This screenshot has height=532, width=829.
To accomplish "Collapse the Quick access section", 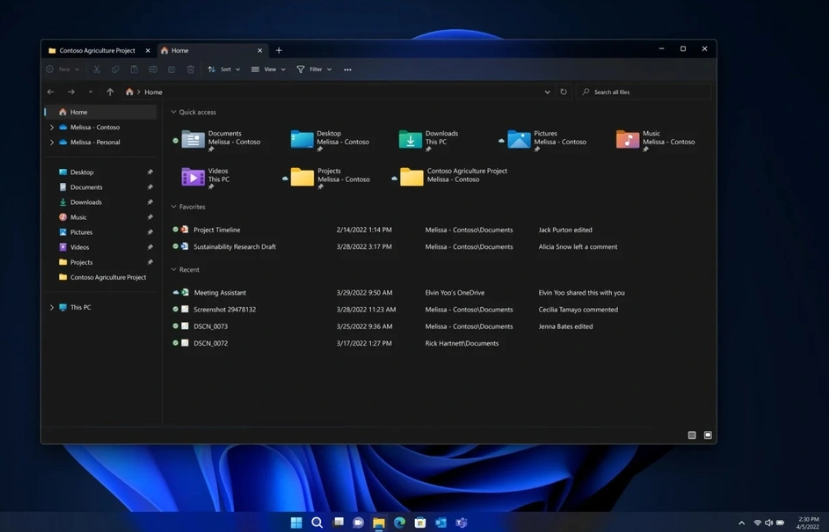I will click(174, 112).
